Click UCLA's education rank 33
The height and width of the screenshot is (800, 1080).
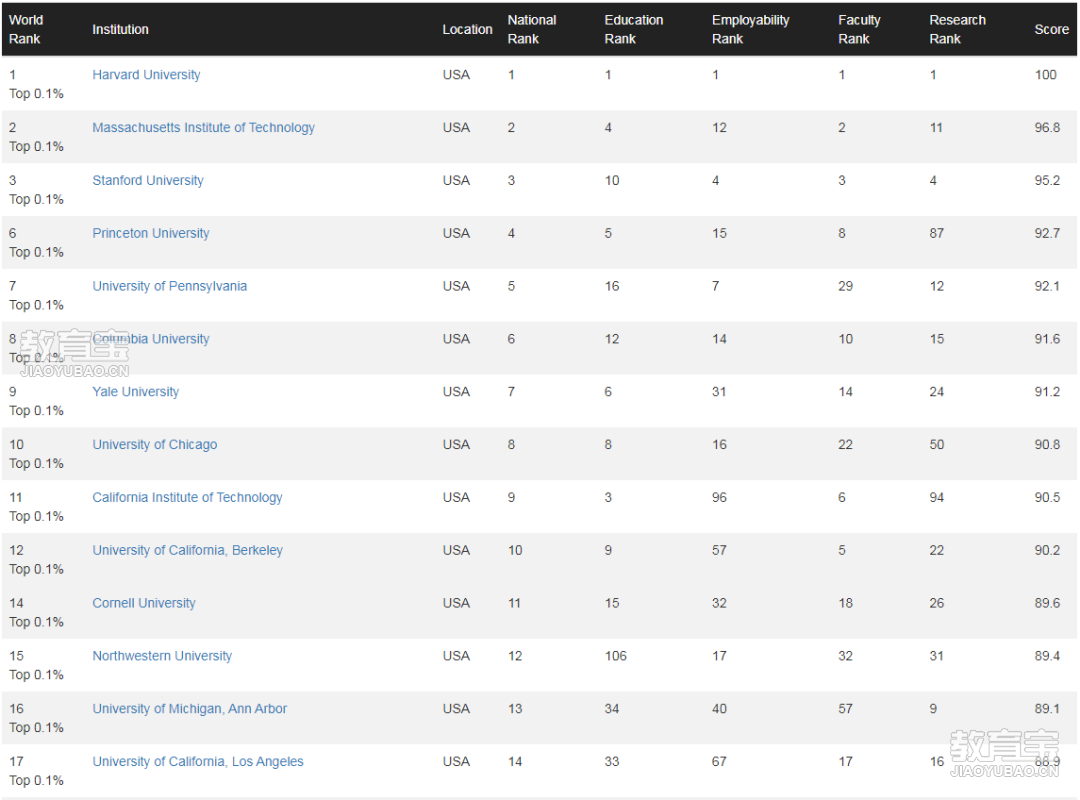coord(612,761)
